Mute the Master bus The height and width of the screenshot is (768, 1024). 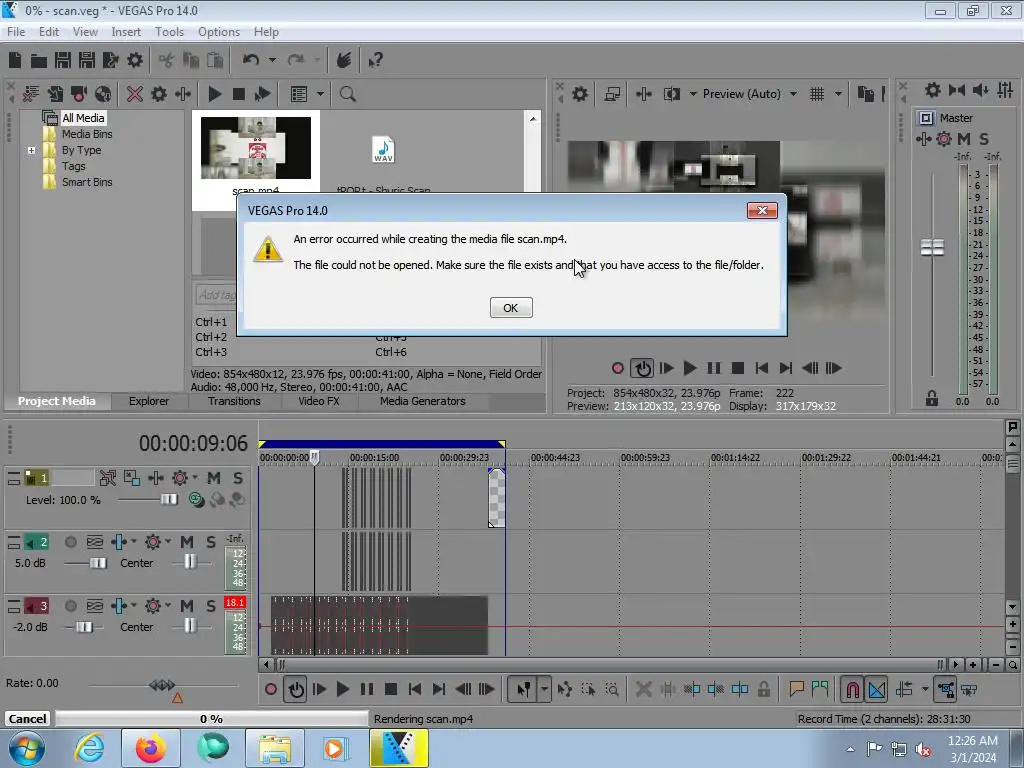(964, 138)
